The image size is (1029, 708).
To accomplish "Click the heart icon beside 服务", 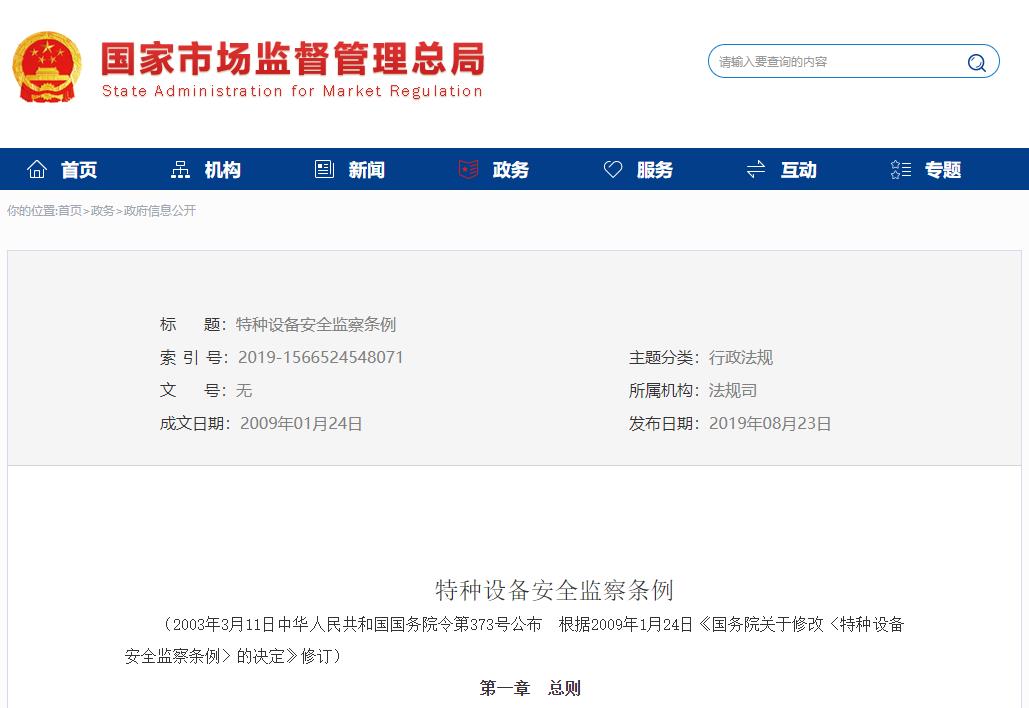I will (x=613, y=170).
